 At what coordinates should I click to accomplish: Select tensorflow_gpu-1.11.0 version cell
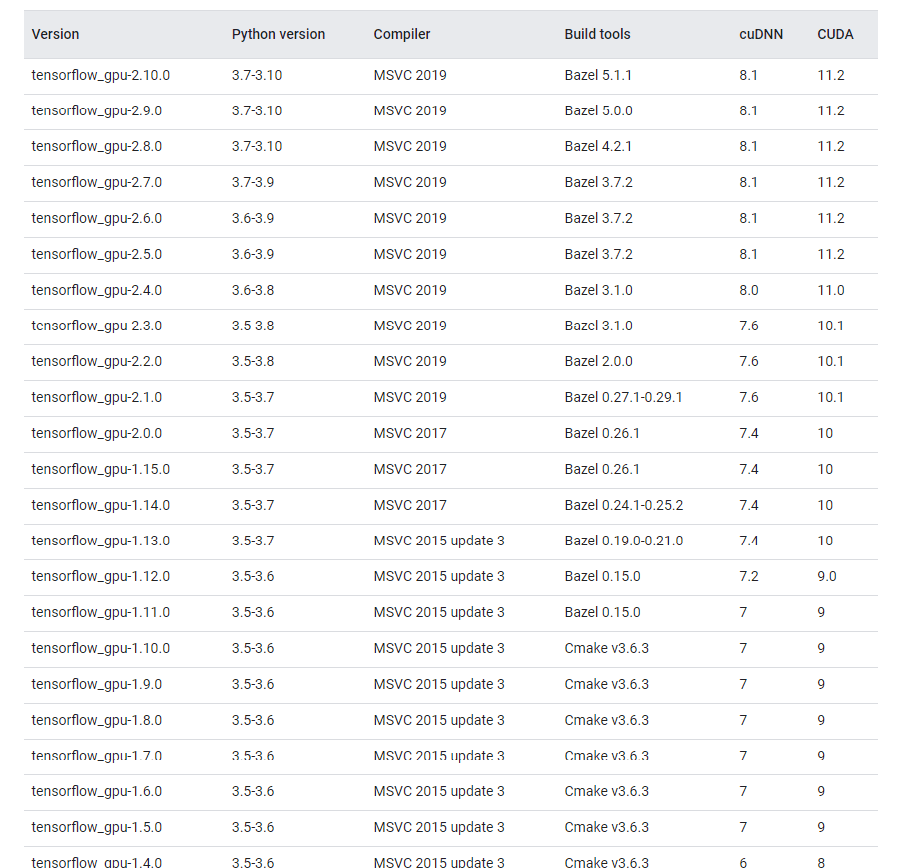[x=101, y=613]
